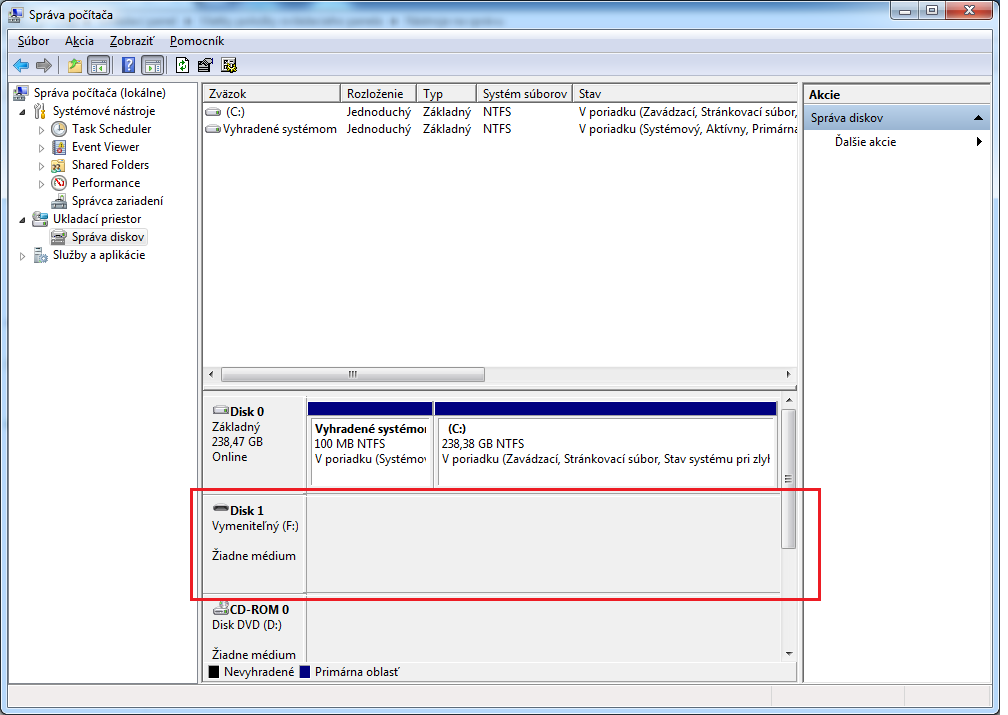Select the (C:) 238,38 GB NTFS partition block
Image resolution: width=1008 pixels, height=715 pixels.
[606, 444]
